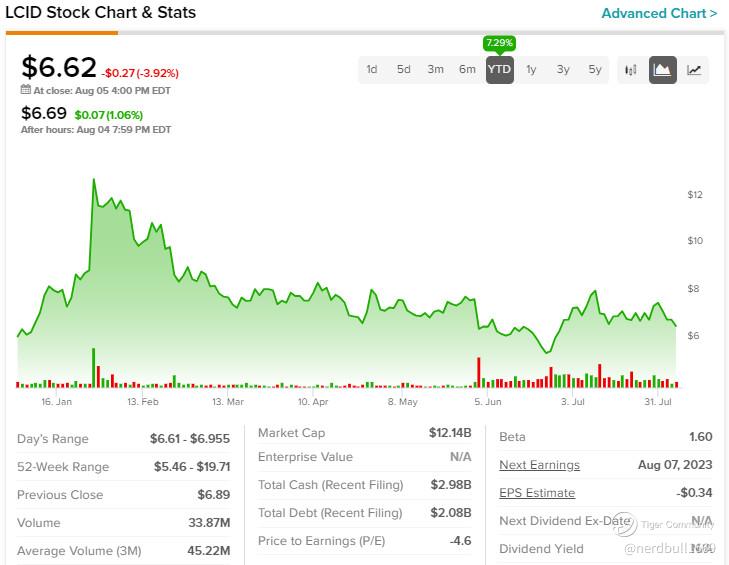Viewport: 729px width, 565px height.
Task: Select the line chart view icon
Action: pyautogui.click(x=694, y=70)
